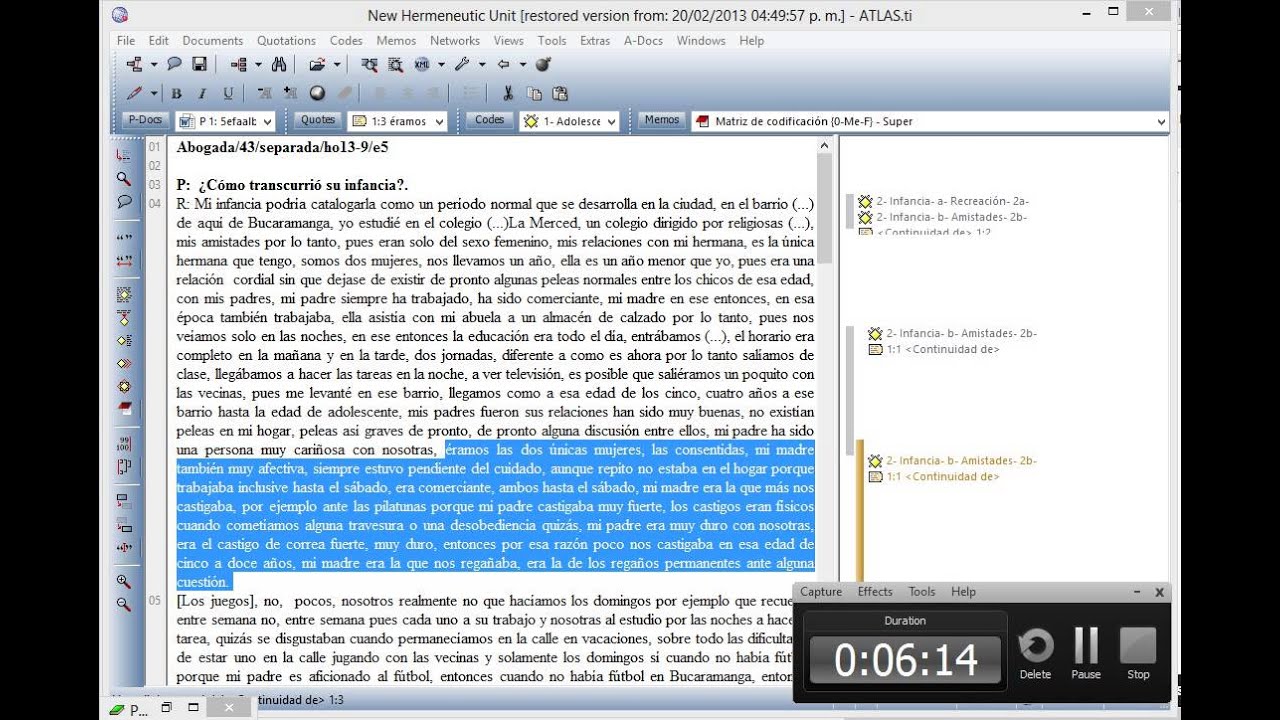Open the Capture menu in the recorder window
The width and height of the screenshot is (1280, 720).
click(821, 592)
